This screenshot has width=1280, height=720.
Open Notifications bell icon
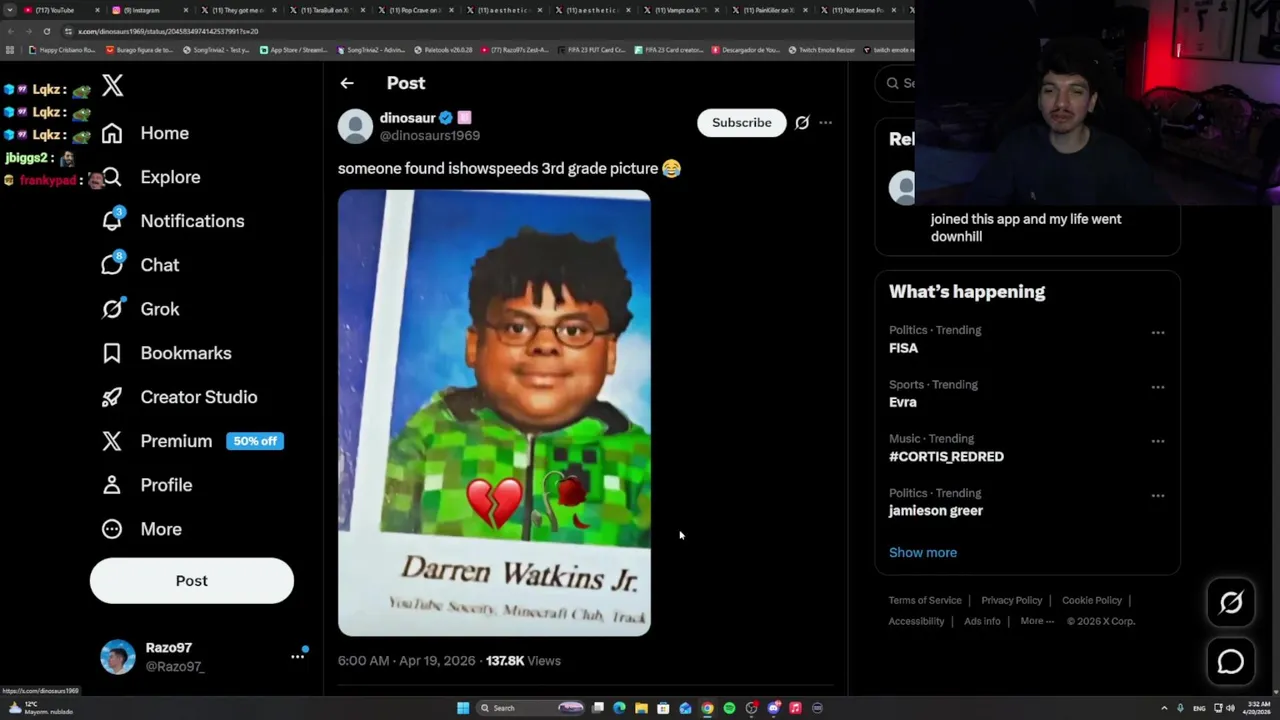[x=112, y=221]
